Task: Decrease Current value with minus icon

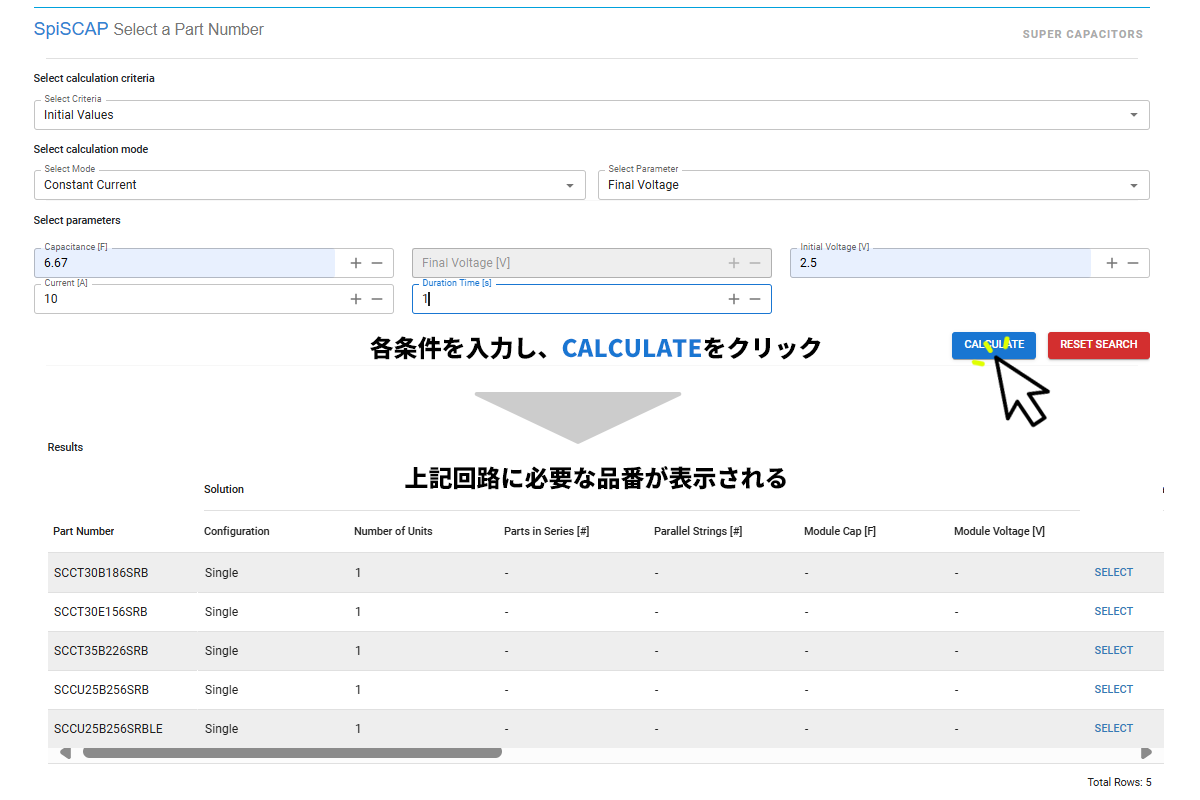Action: pos(377,298)
